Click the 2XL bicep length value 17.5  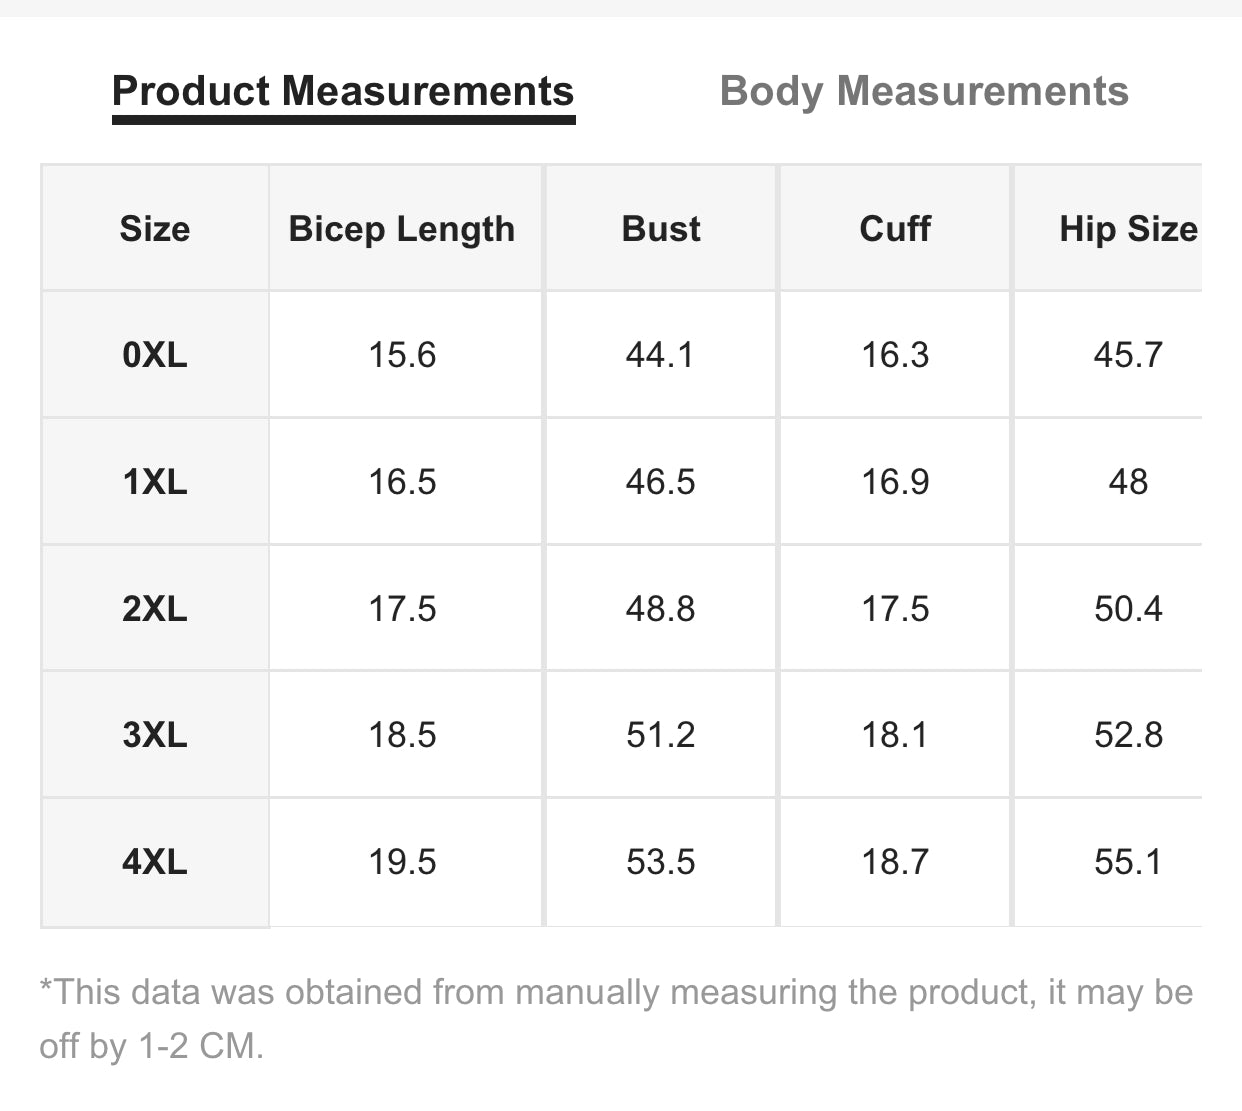click(x=402, y=609)
